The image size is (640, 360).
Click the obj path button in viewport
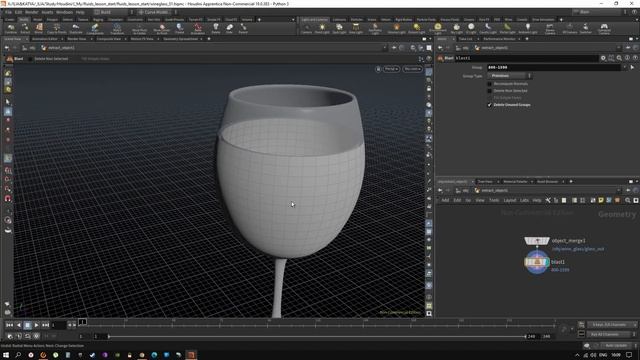(x=29, y=48)
